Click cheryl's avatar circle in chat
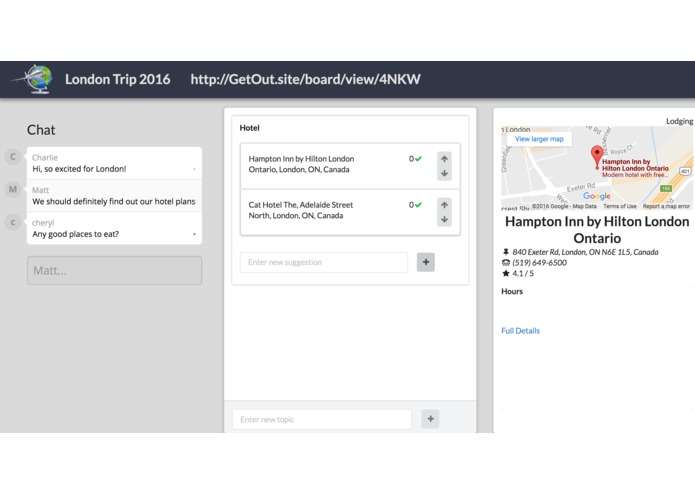Image resolution: width=695 pixels, height=494 pixels. pos(13,222)
